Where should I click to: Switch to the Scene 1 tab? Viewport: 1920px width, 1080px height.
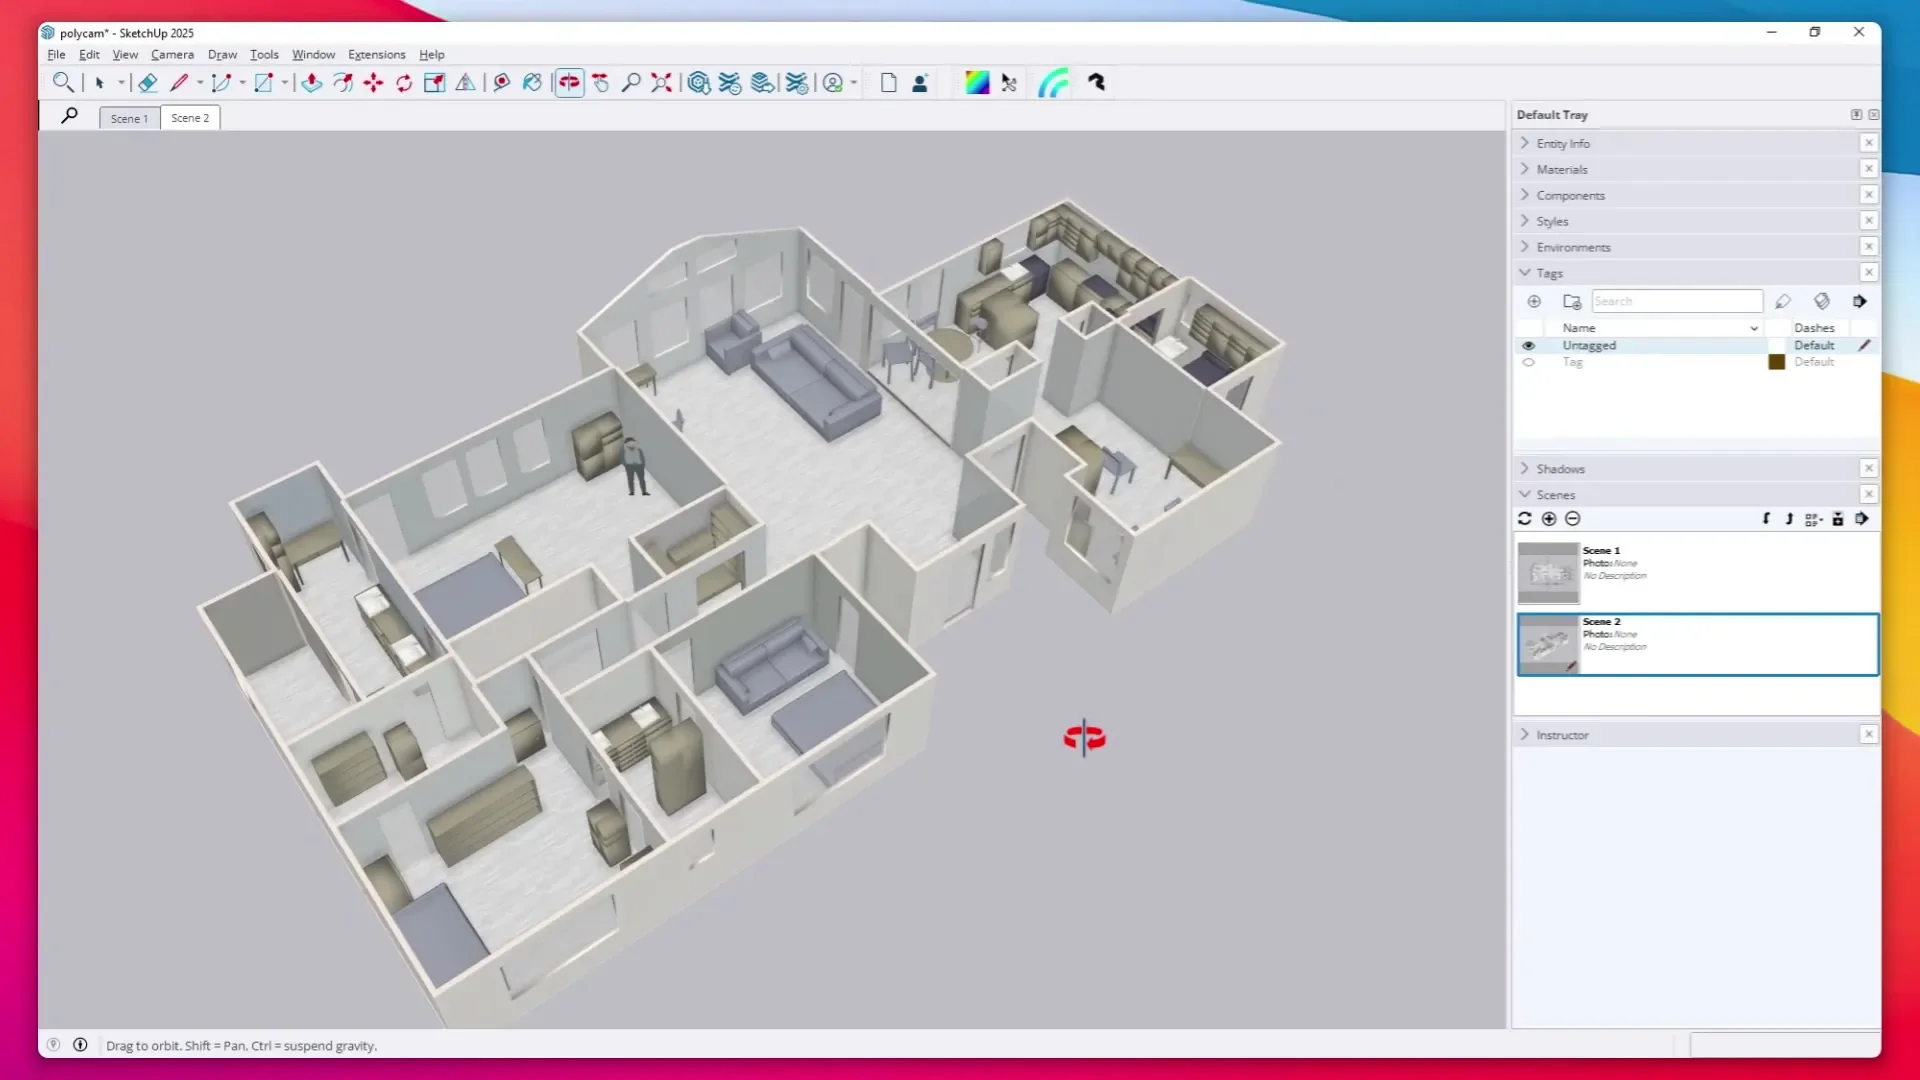click(x=129, y=117)
